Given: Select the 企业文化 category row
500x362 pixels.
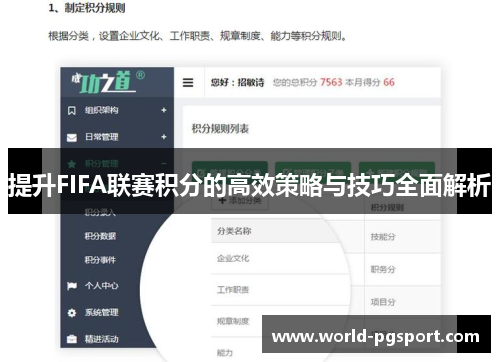Looking at the screenshot, I should pyautogui.click(x=280, y=258).
